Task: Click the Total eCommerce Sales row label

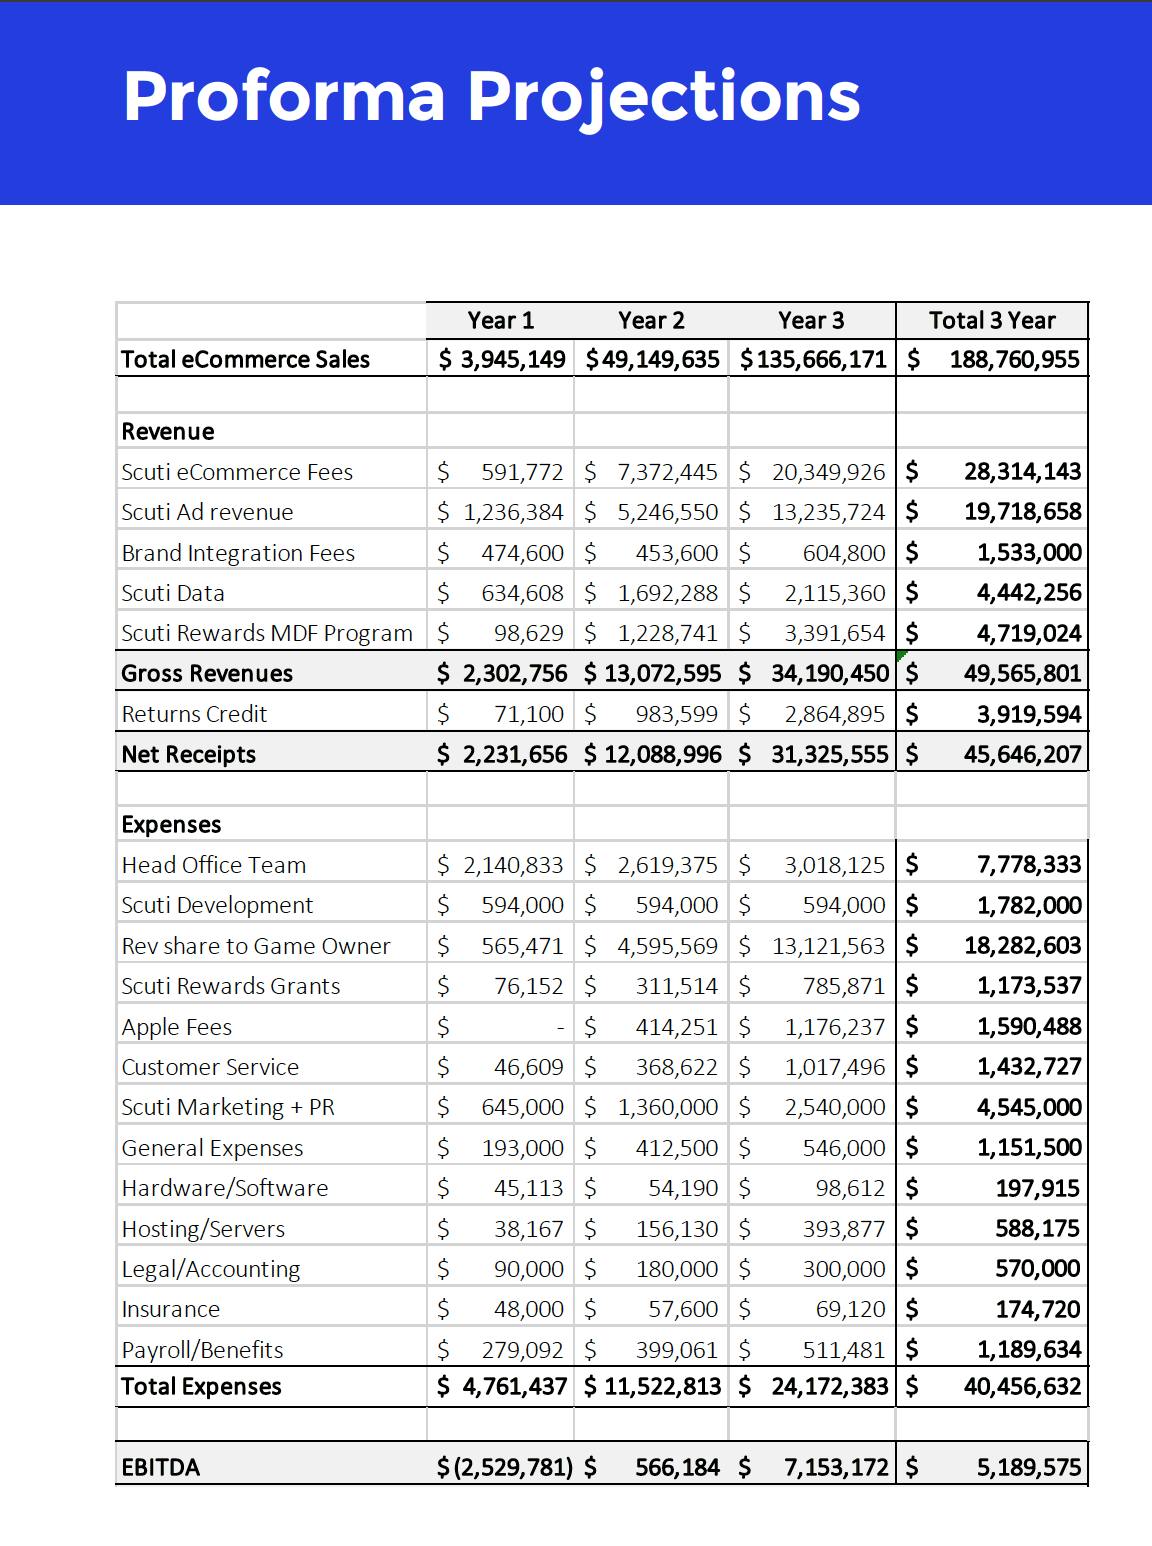Action: (245, 359)
